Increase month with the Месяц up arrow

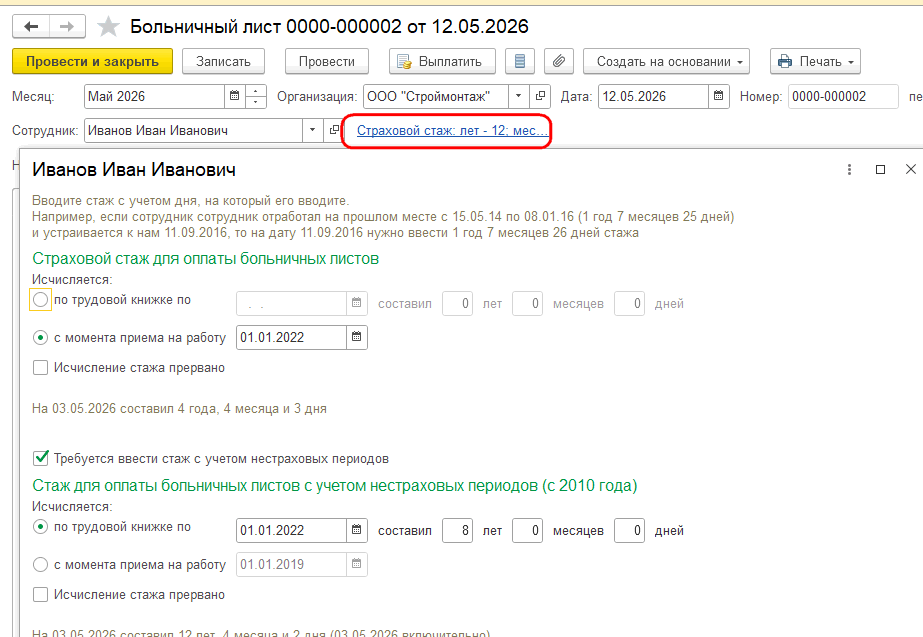[255, 91]
